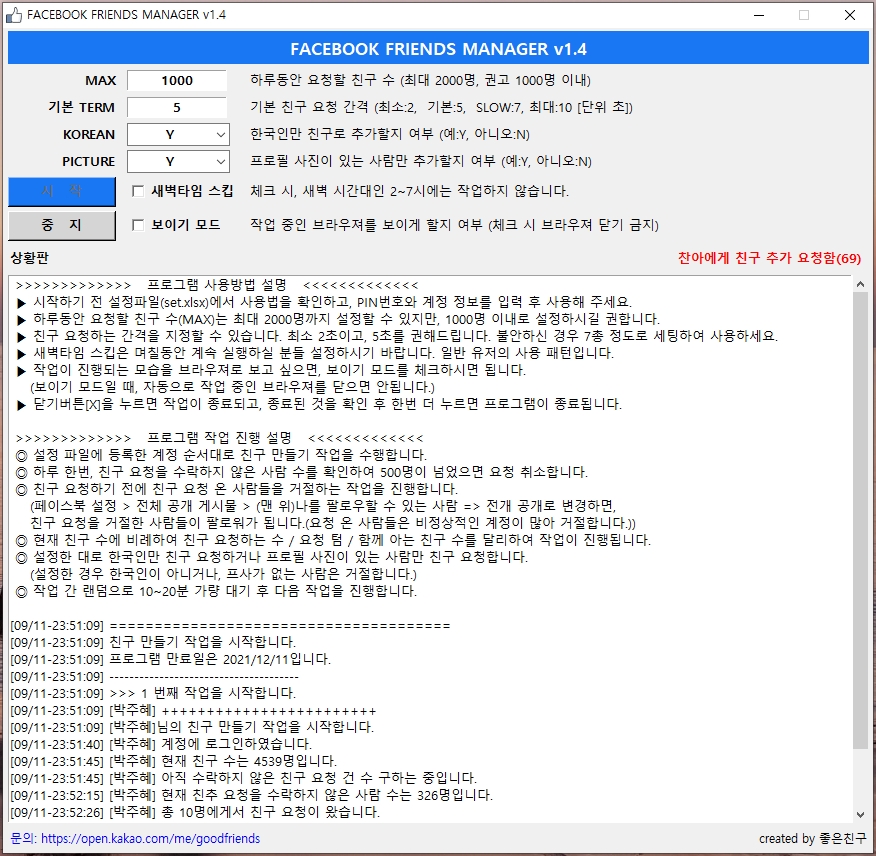The height and width of the screenshot is (856, 876).
Task: Enable the 보이기 모드 checkbox
Action: [x=138, y=225]
